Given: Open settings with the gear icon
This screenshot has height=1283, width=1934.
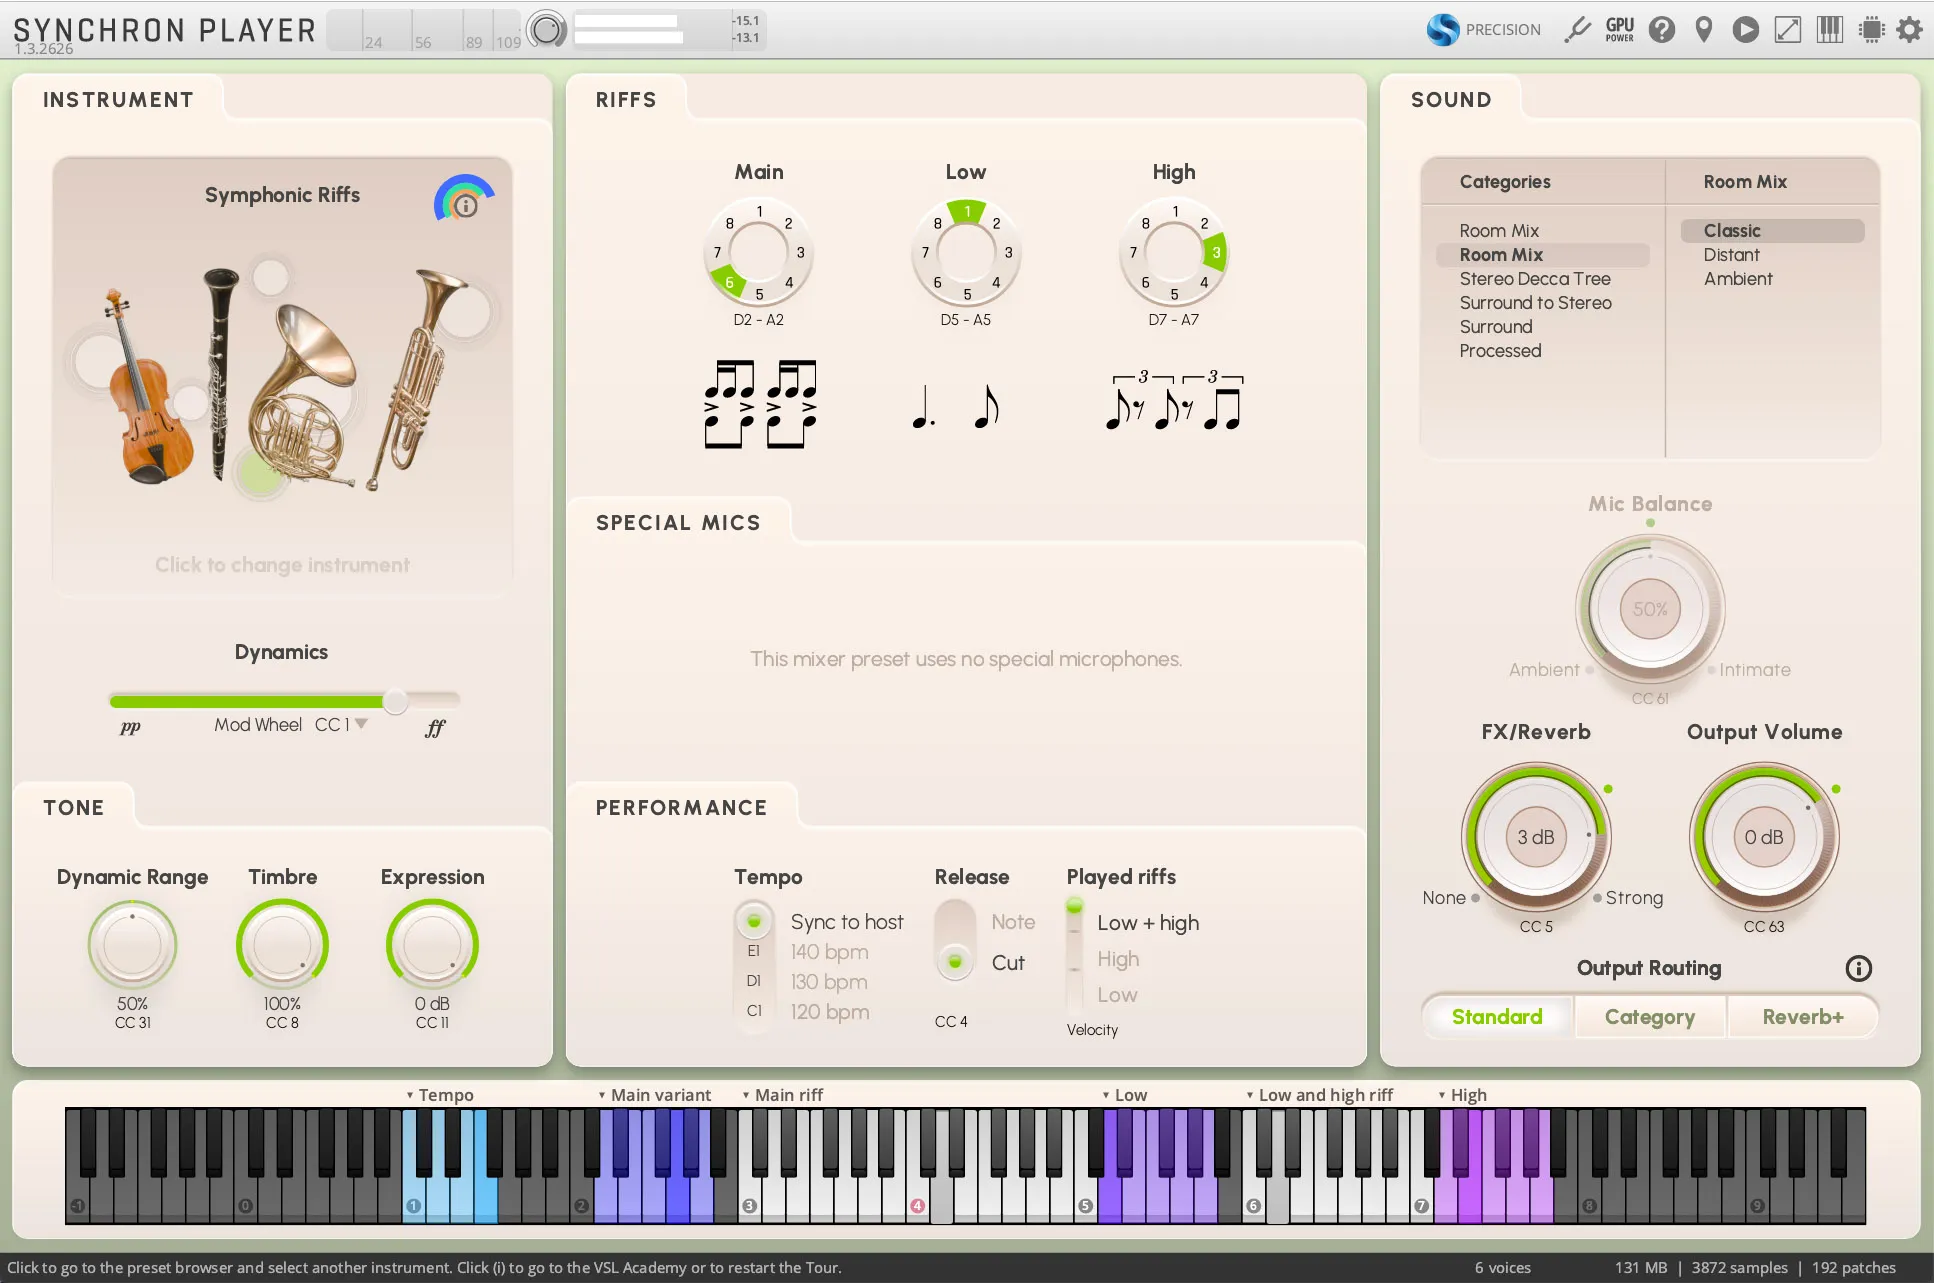Looking at the screenshot, I should coord(1909,30).
